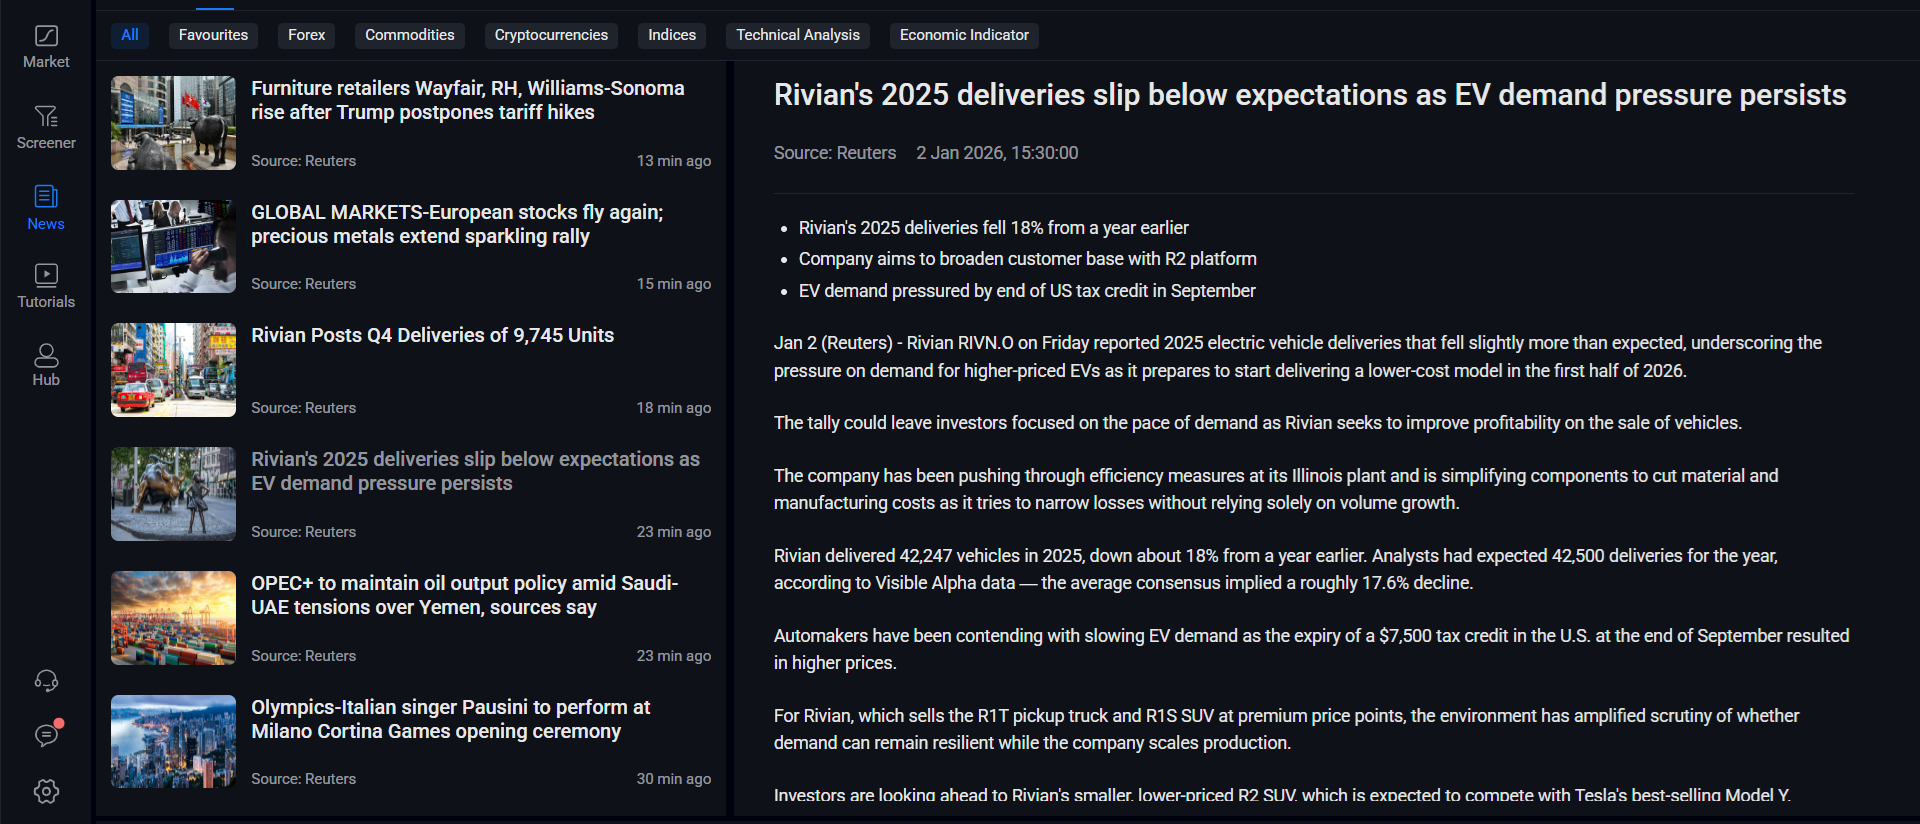The width and height of the screenshot is (1920, 824).
Task: Filter news by Commodities
Action: pyautogui.click(x=409, y=35)
